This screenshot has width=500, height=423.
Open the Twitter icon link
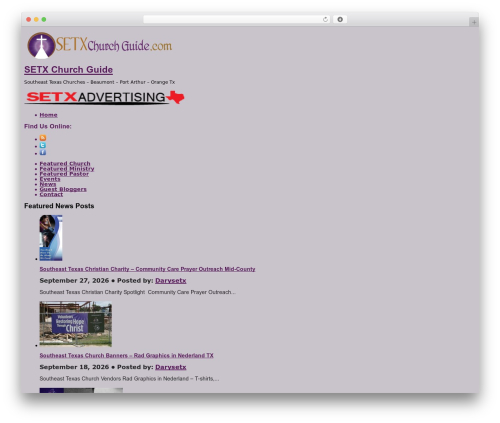(x=43, y=145)
